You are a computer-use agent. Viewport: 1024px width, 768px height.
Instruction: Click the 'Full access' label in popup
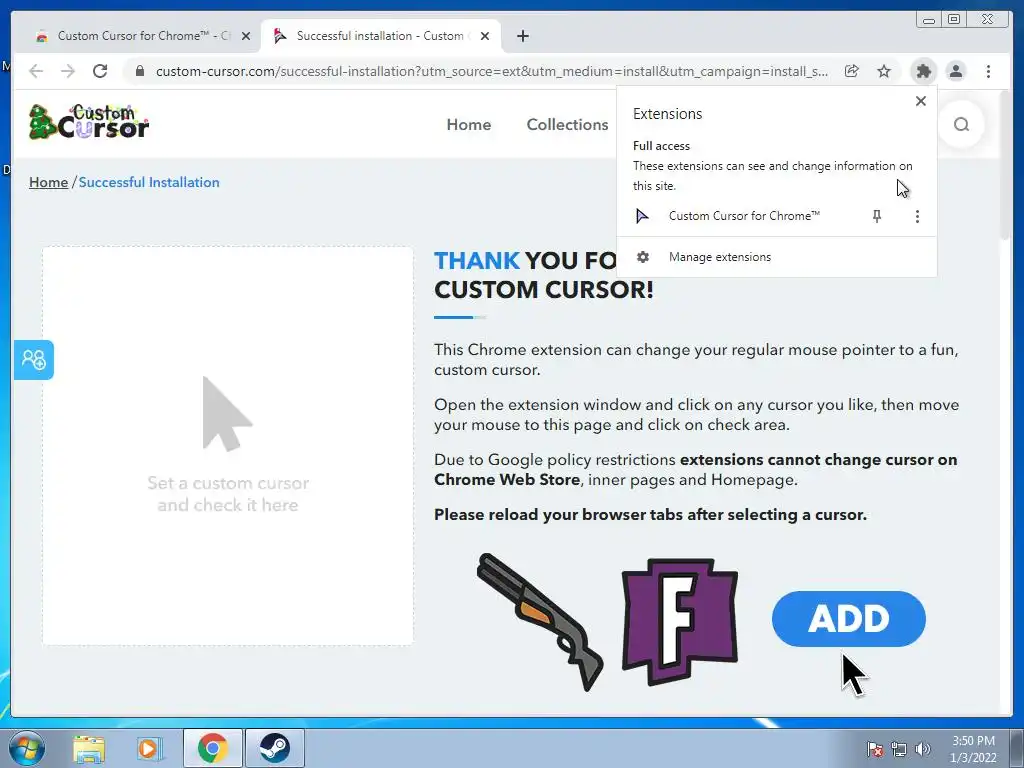click(x=661, y=146)
